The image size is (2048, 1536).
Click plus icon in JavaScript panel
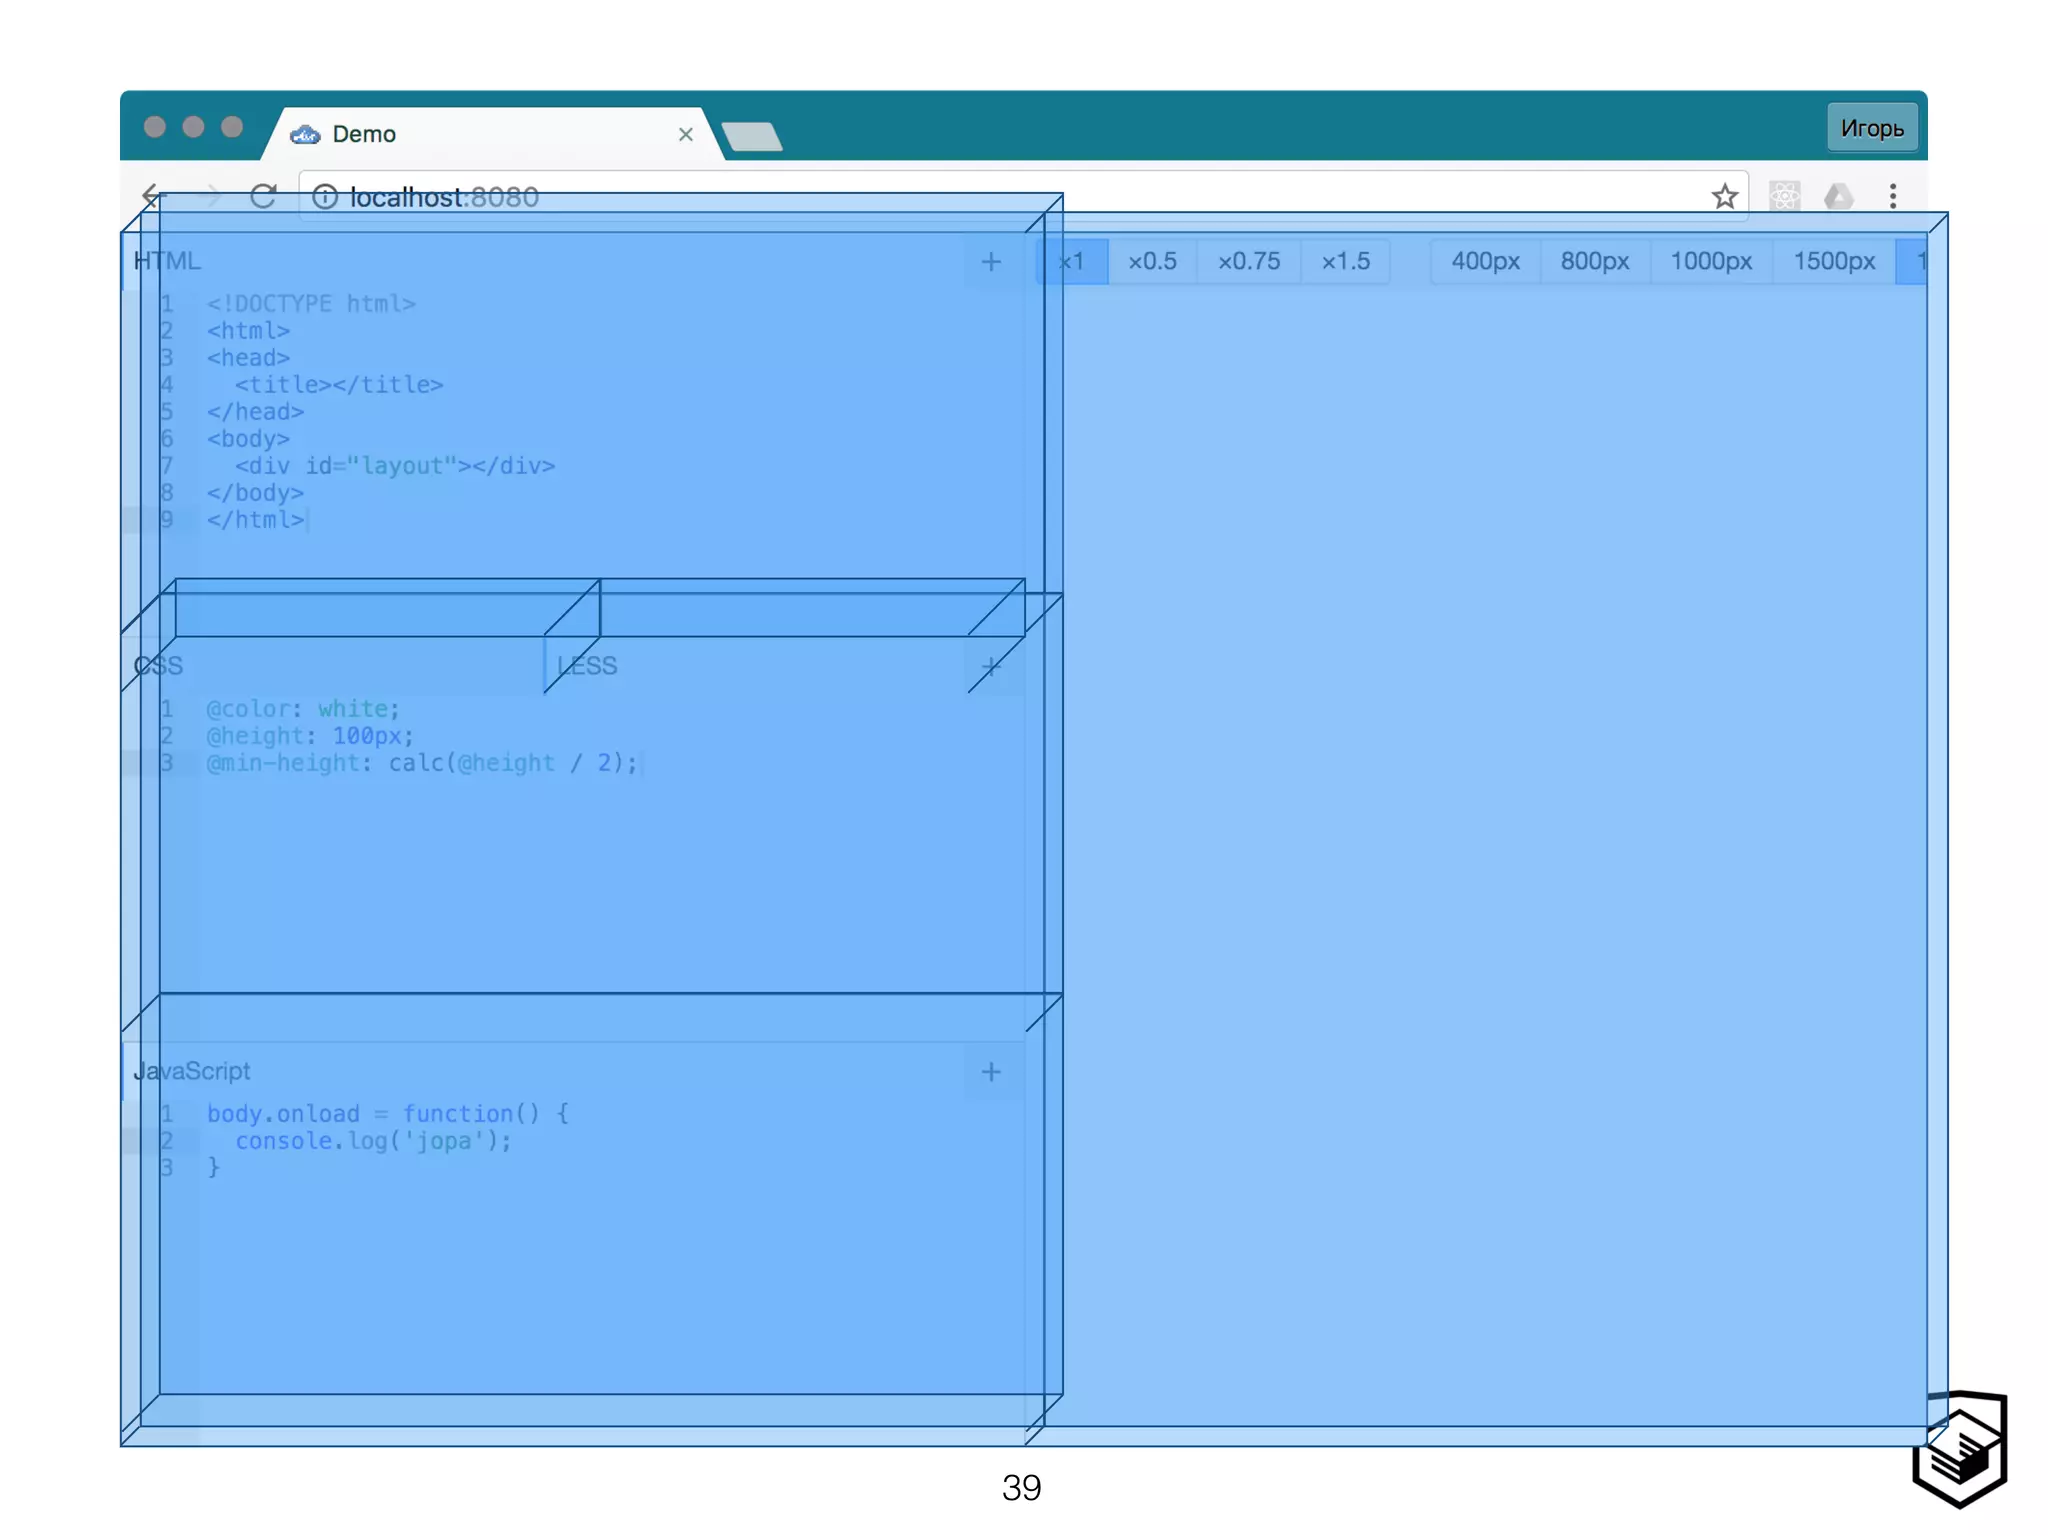click(x=990, y=1072)
